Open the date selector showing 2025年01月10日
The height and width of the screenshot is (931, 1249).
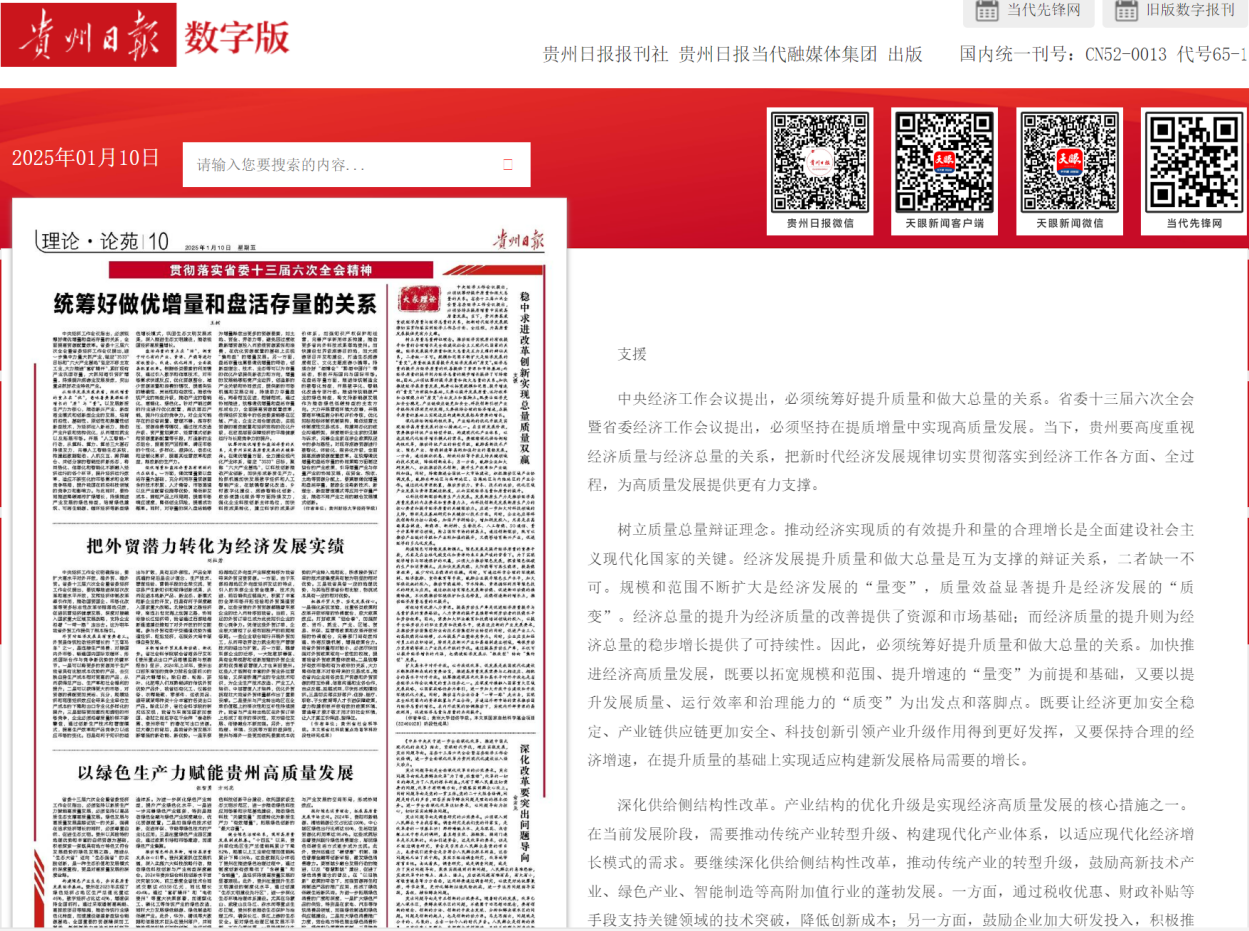point(86,158)
